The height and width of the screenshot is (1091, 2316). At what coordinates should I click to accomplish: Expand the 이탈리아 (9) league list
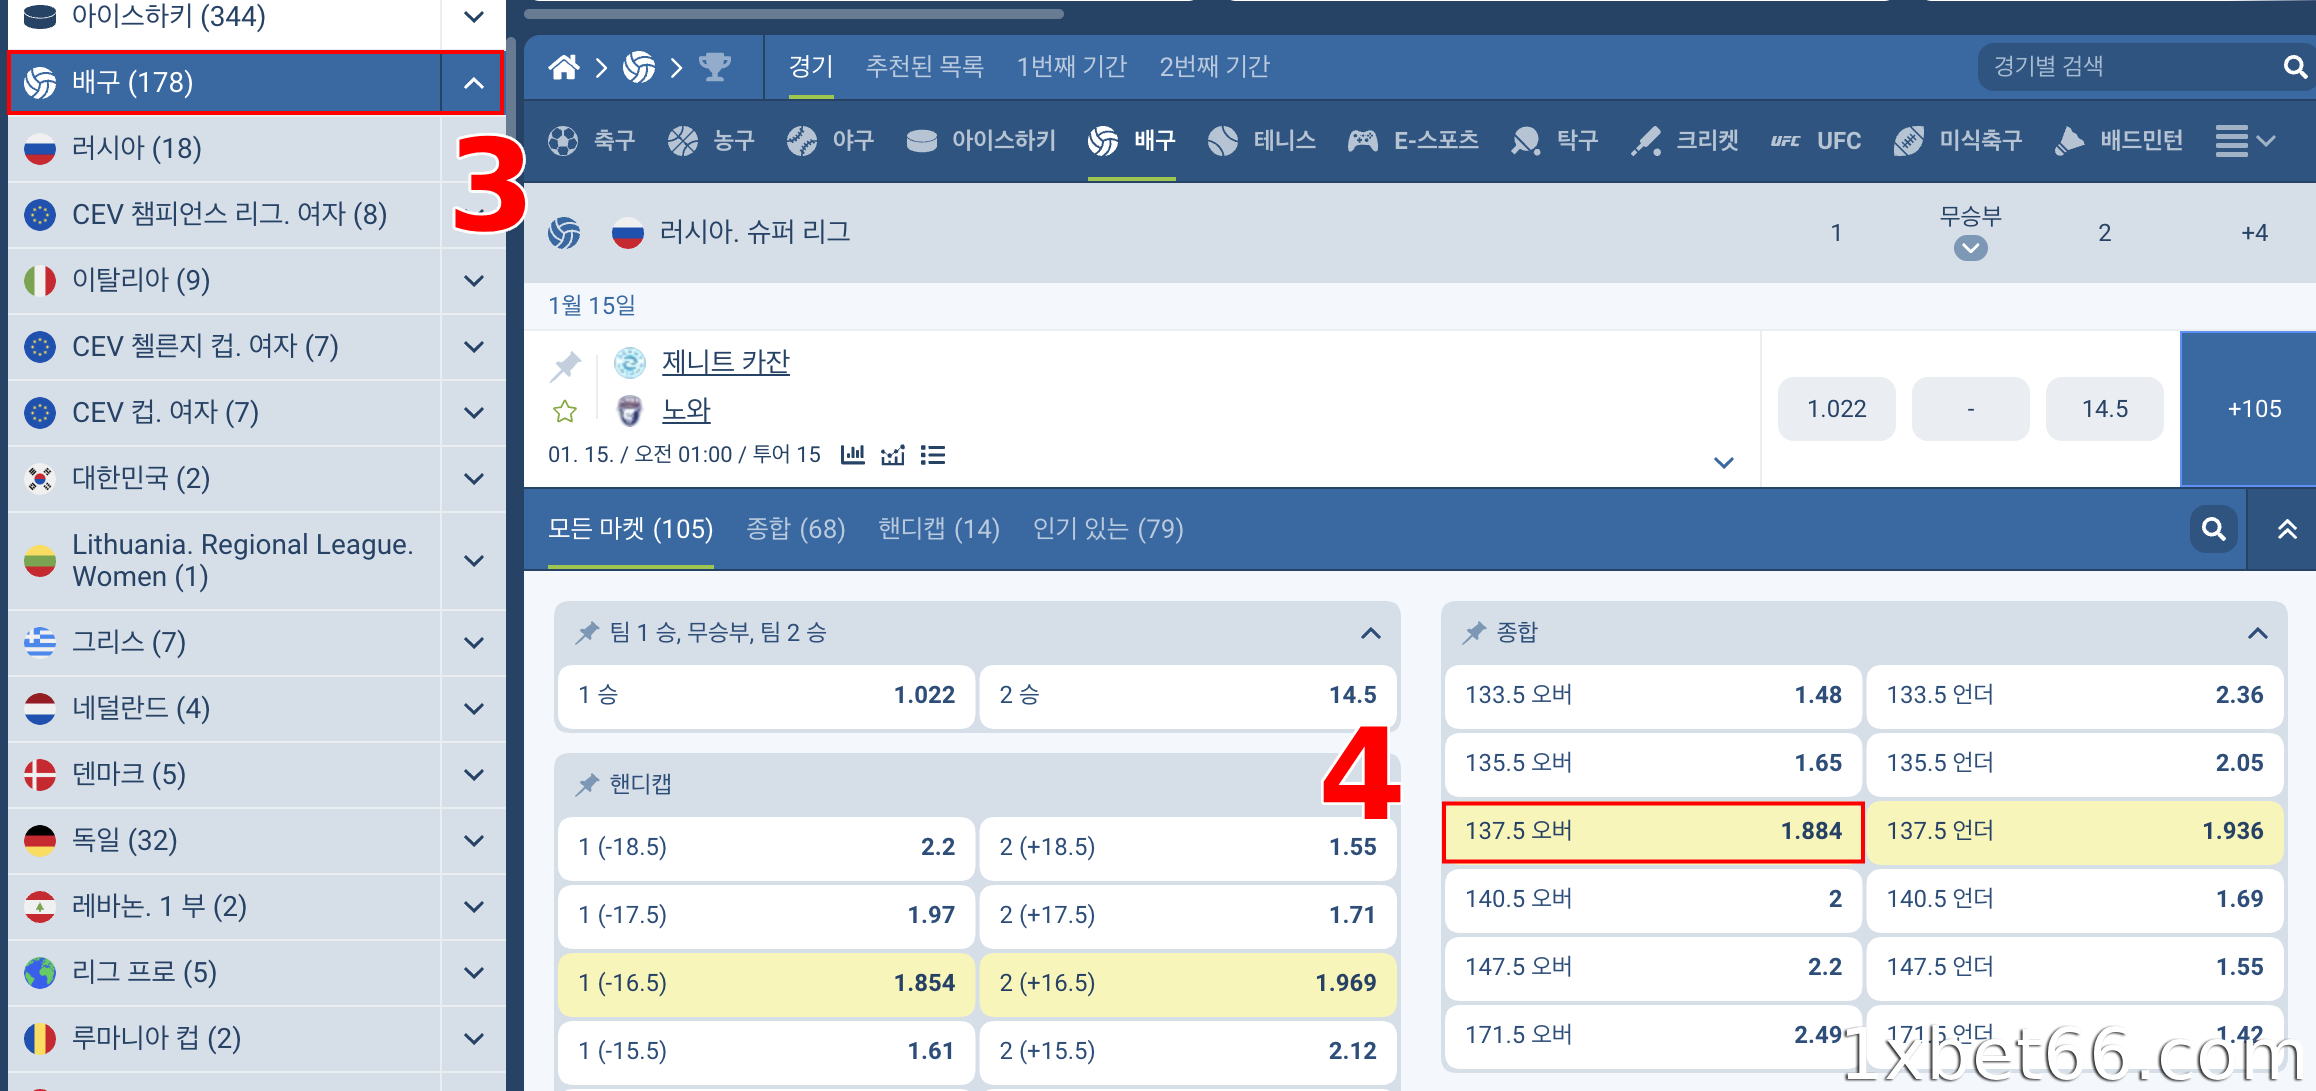coord(474,281)
